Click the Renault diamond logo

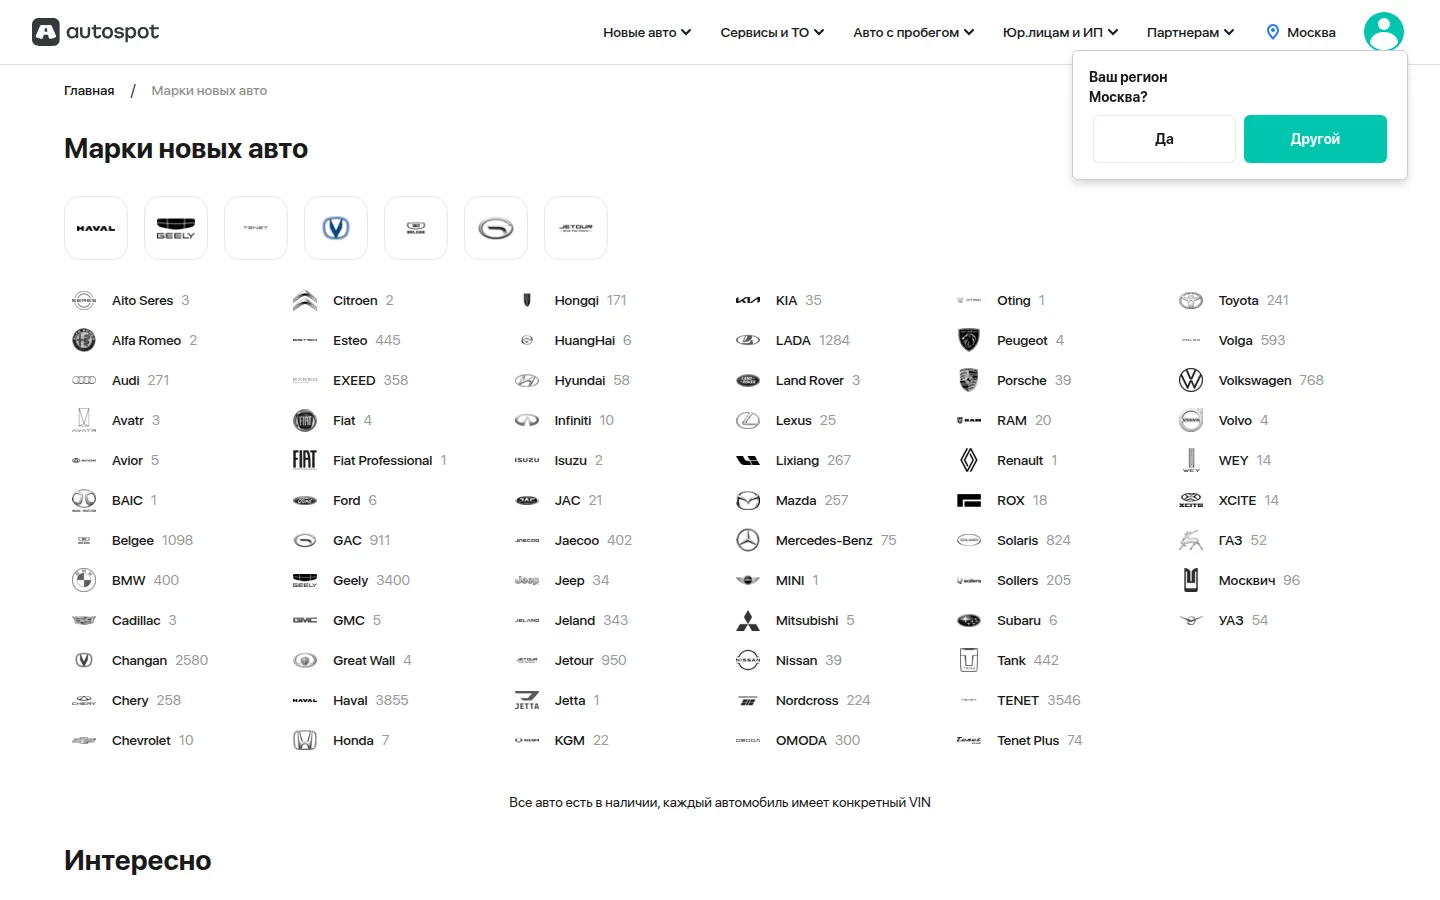(x=969, y=460)
